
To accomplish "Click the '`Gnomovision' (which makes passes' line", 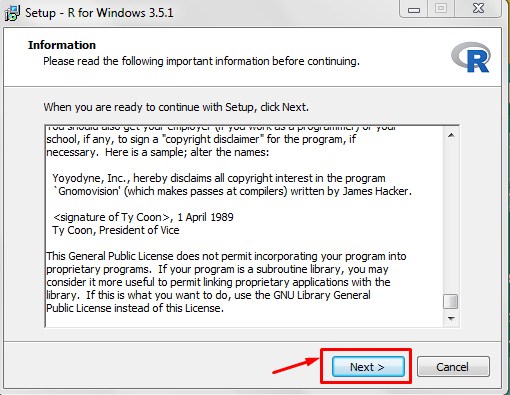I will [x=232, y=191].
